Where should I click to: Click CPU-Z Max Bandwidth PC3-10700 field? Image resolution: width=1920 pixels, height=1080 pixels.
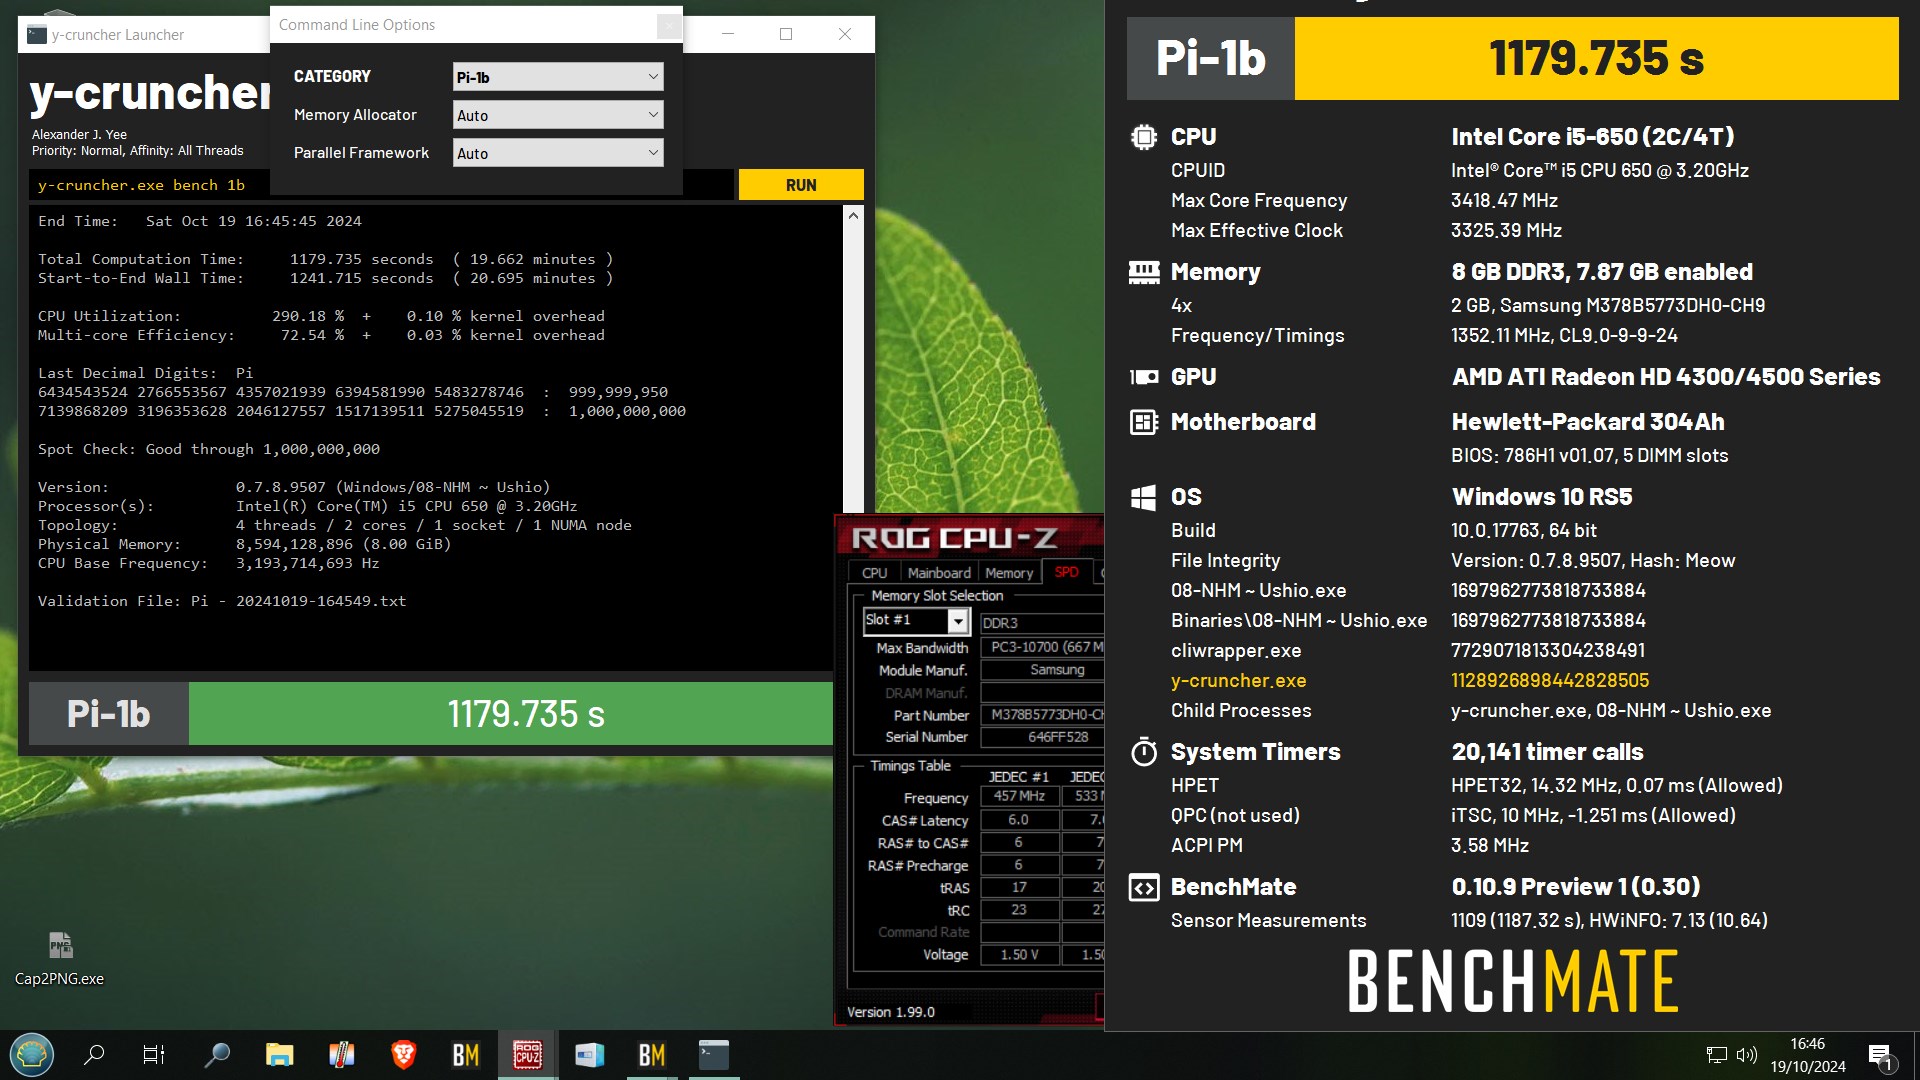click(1042, 648)
